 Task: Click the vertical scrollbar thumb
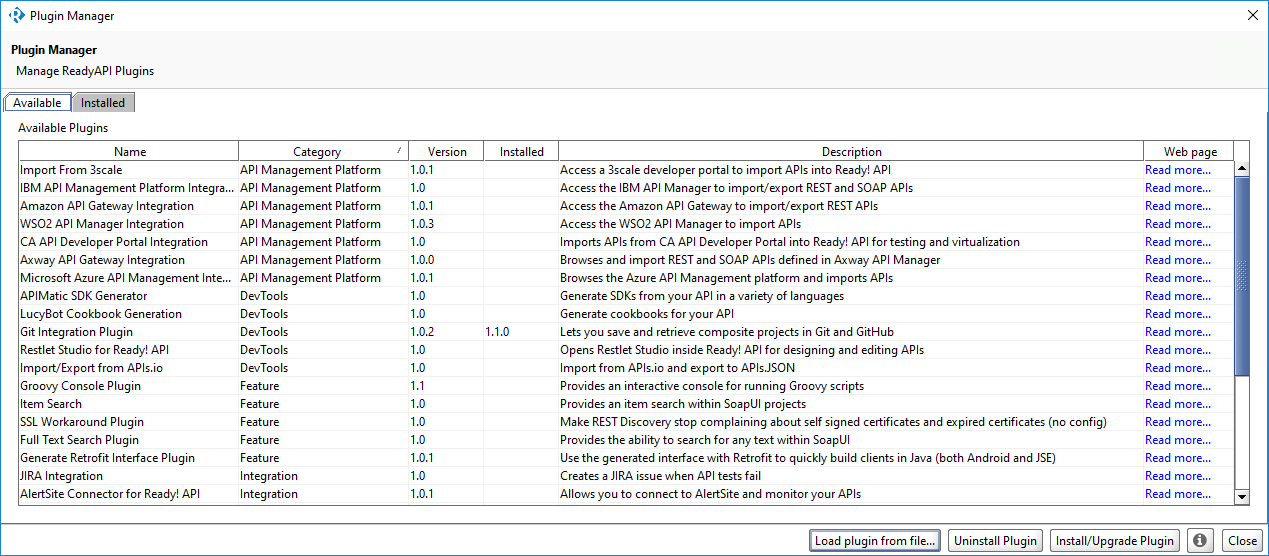1242,276
